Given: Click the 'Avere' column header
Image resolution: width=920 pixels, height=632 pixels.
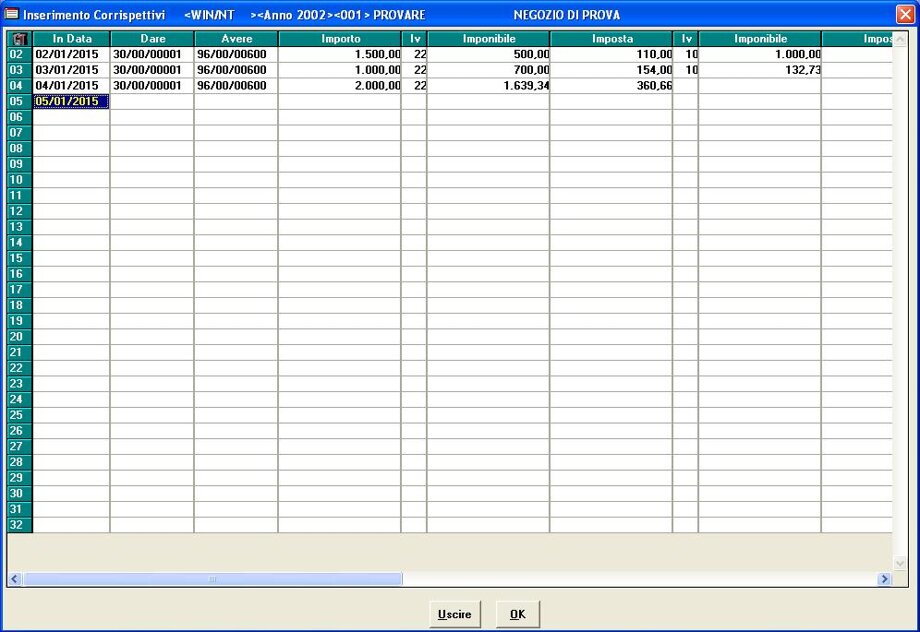Looking at the screenshot, I should (x=236, y=38).
